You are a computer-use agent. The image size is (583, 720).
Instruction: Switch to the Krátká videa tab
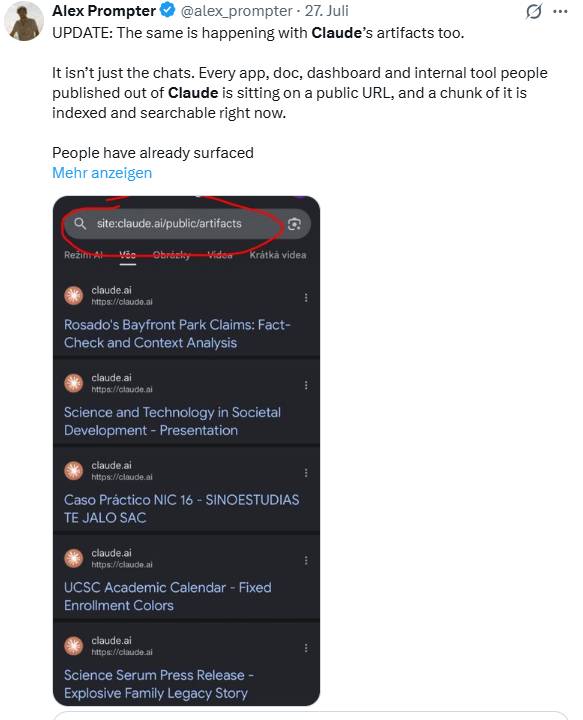(x=278, y=255)
